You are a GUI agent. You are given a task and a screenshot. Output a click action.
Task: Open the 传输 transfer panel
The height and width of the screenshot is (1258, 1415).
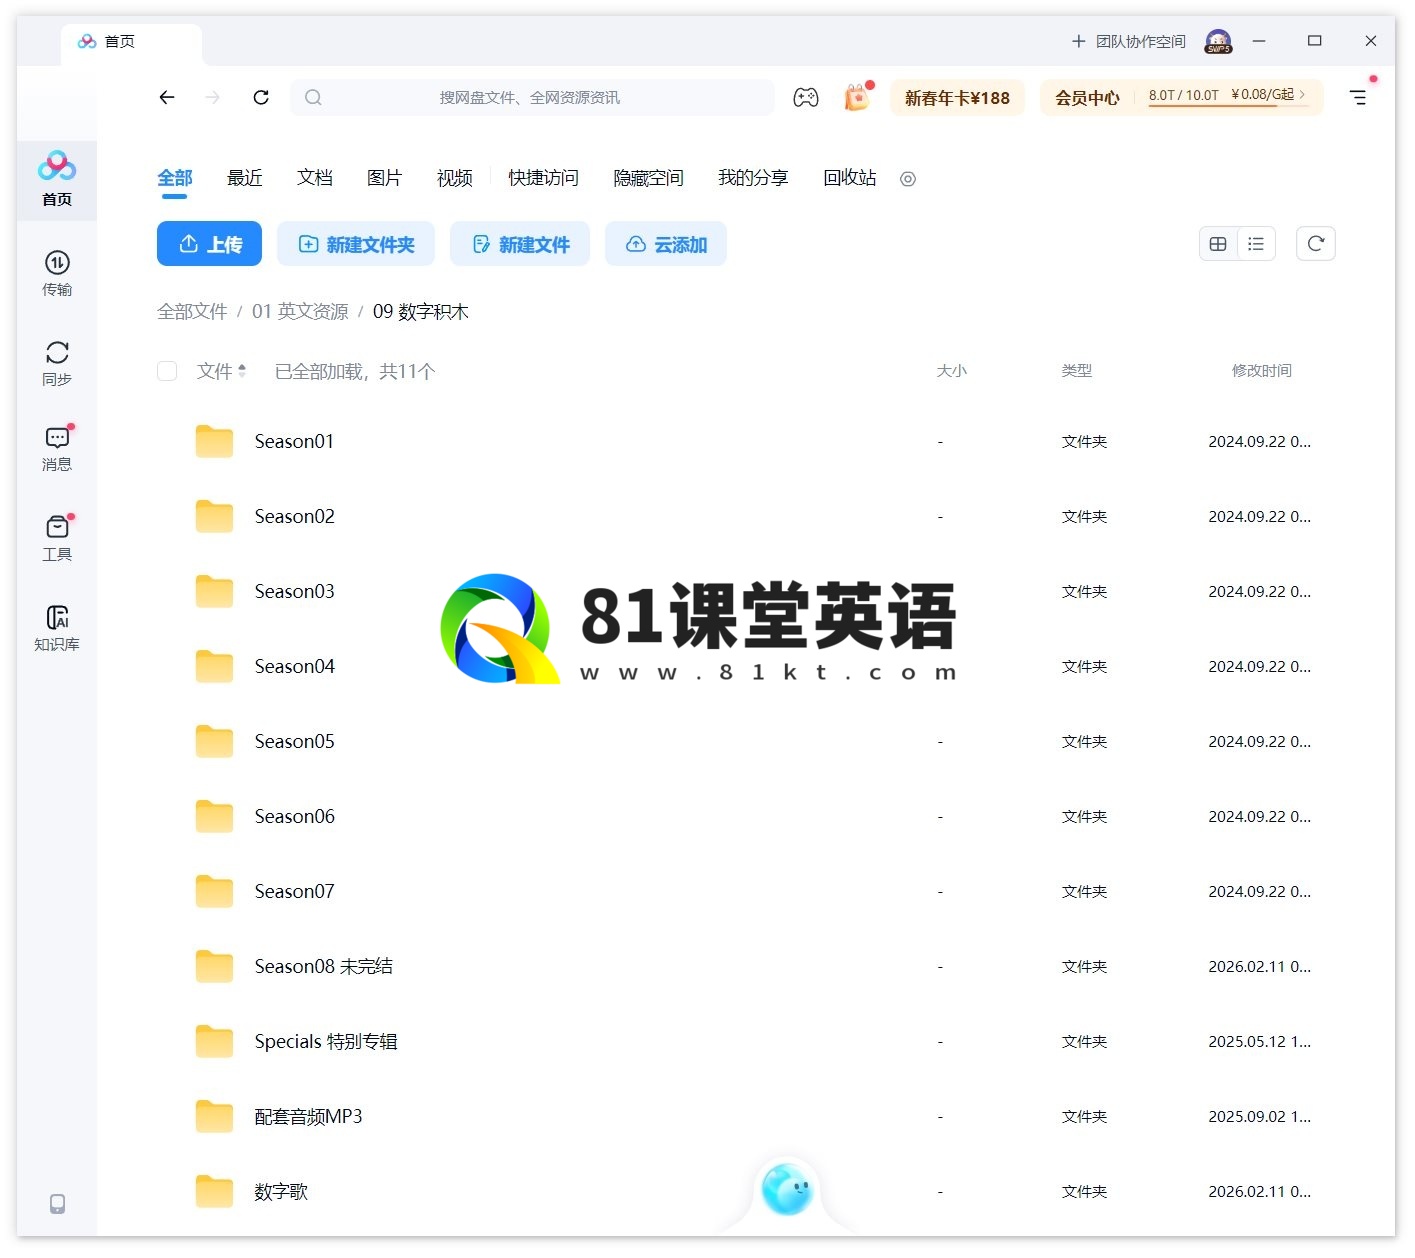[57, 273]
